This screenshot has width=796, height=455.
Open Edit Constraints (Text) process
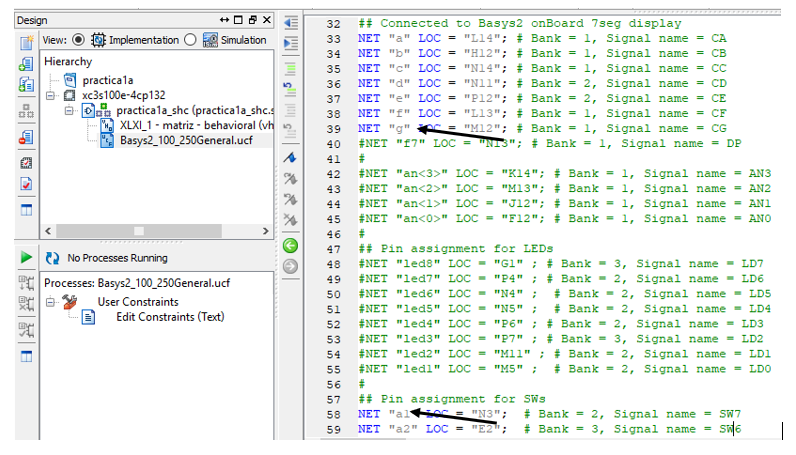point(170,317)
